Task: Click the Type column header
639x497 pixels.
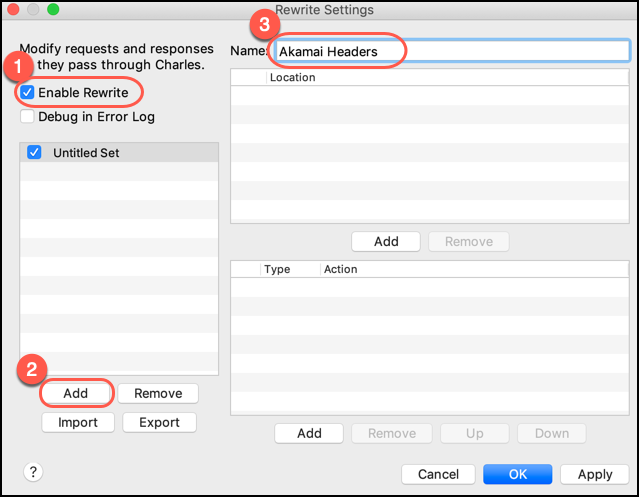Action: (x=277, y=269)
